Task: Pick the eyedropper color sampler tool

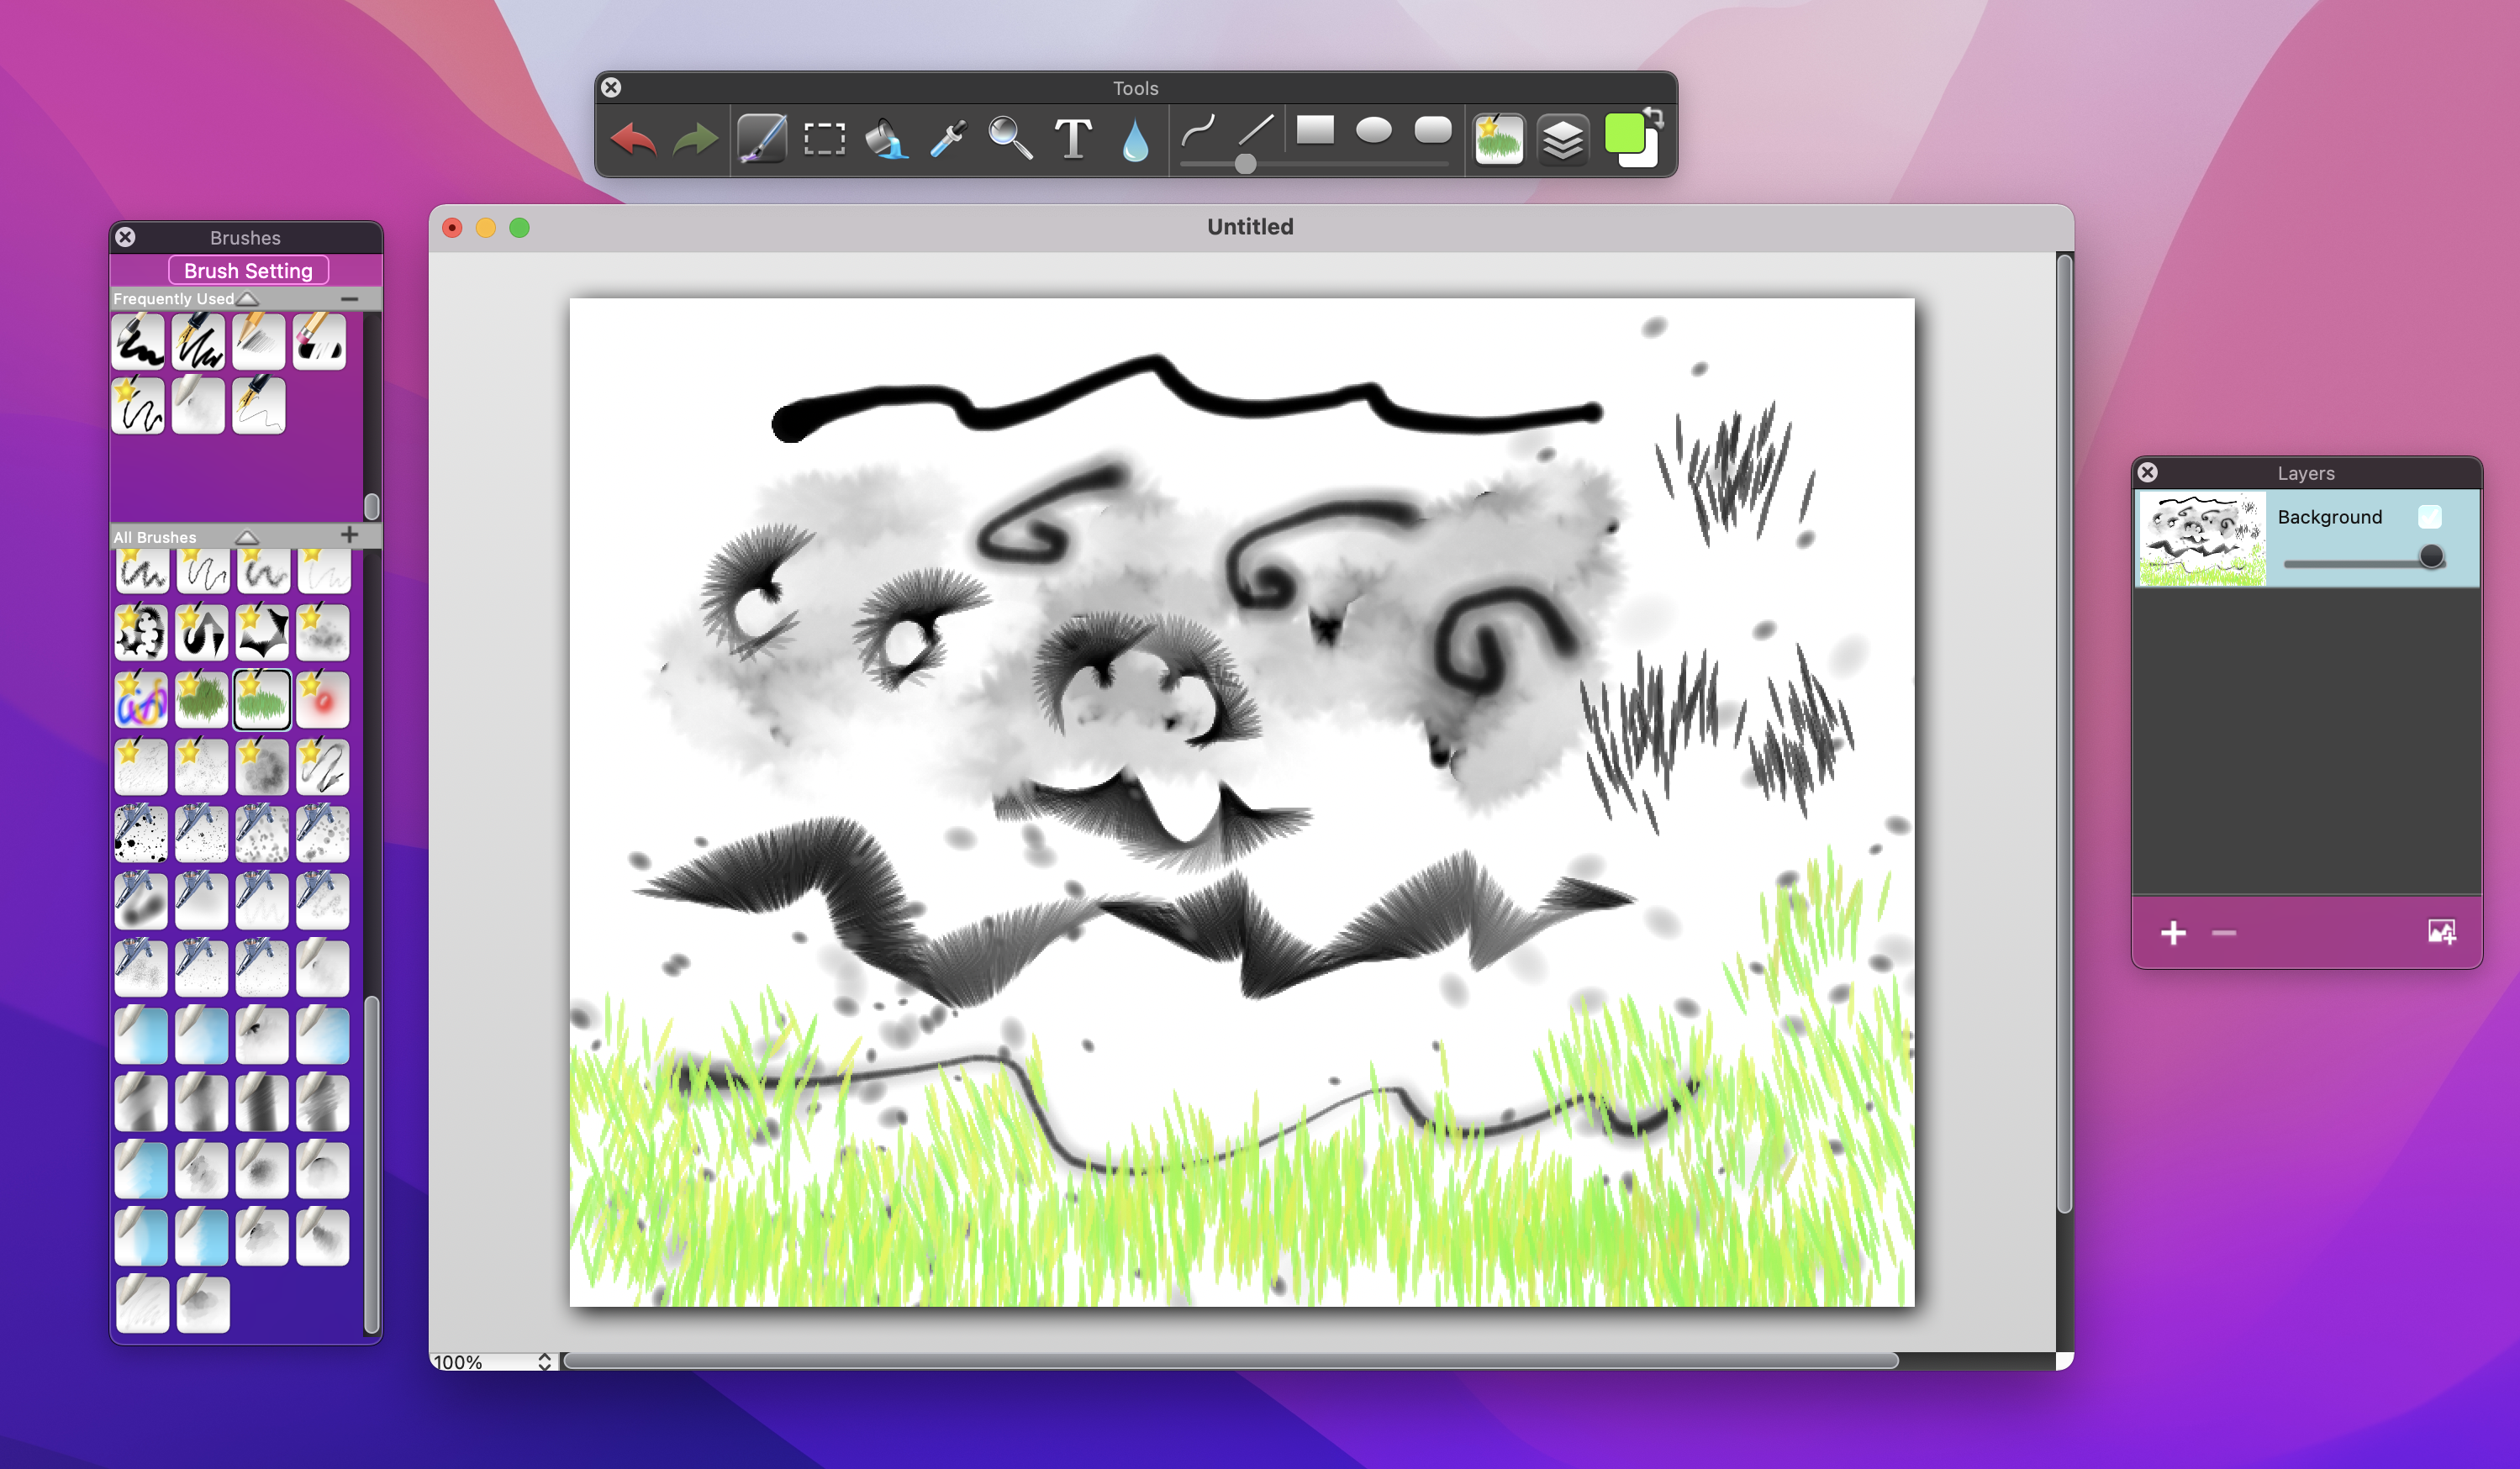Action: pyautogui.click(x=948, y=139)
